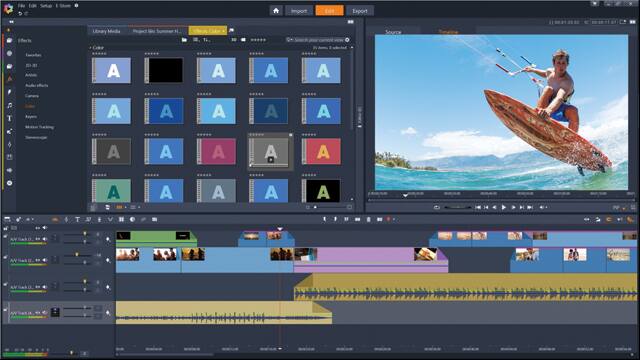This screenshot has width=640, height=360.
Task: Open the Titles category in library sidebar
Action: pyautogui.click(x=9, y=118)
